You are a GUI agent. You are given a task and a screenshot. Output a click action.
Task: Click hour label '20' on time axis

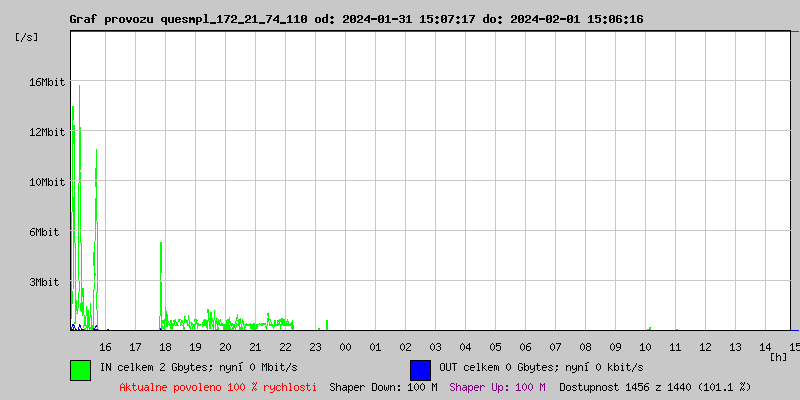tap(225, 347)
